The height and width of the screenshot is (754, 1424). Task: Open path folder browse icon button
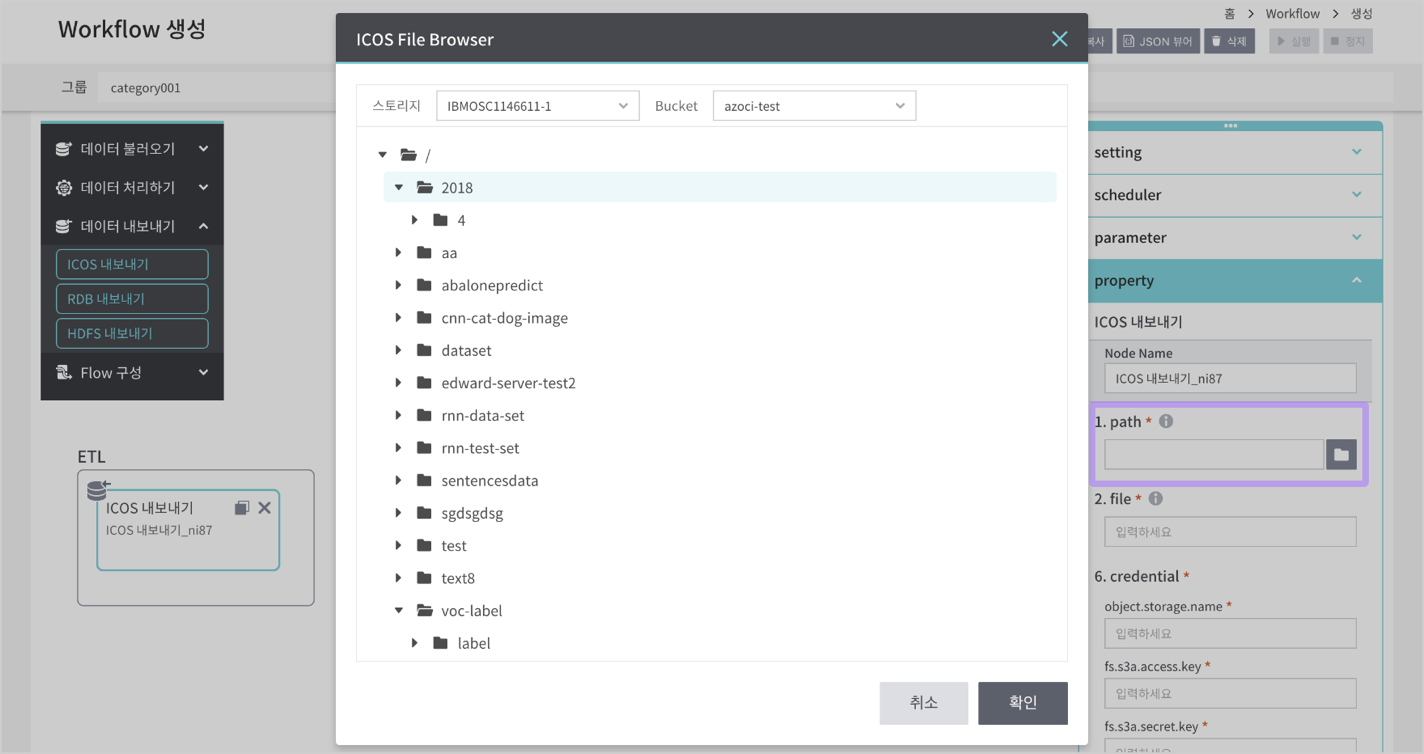pos(1342,455)
